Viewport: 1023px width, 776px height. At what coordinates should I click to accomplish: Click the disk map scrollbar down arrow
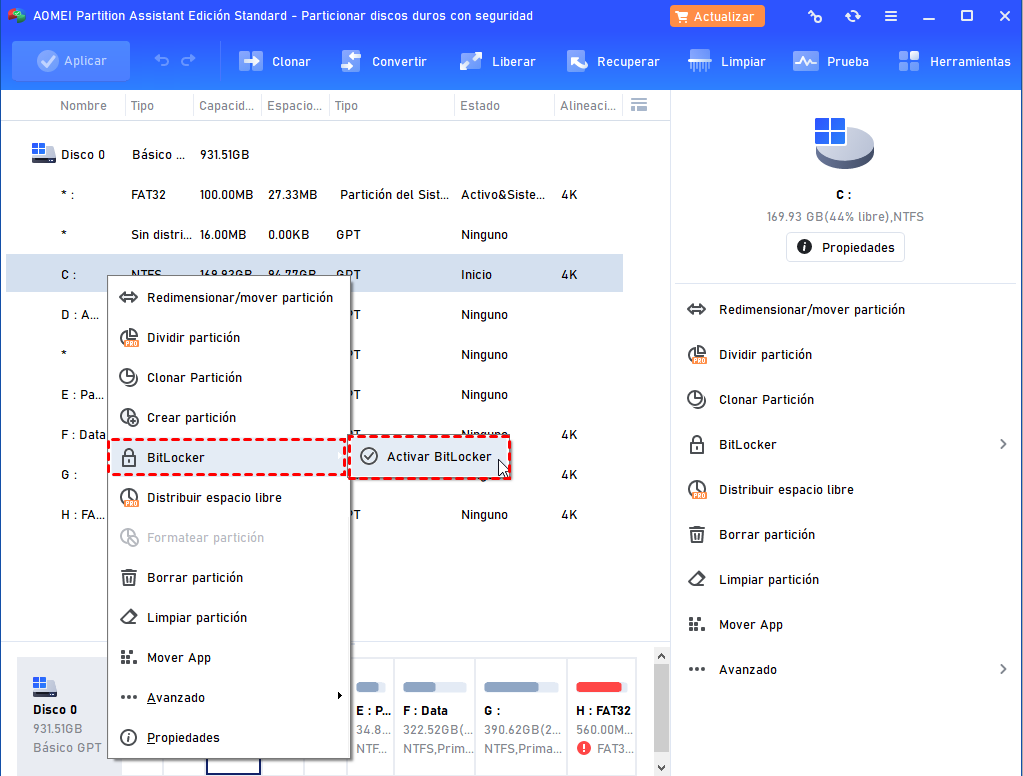pyautogui.click(x=661, y=768)
